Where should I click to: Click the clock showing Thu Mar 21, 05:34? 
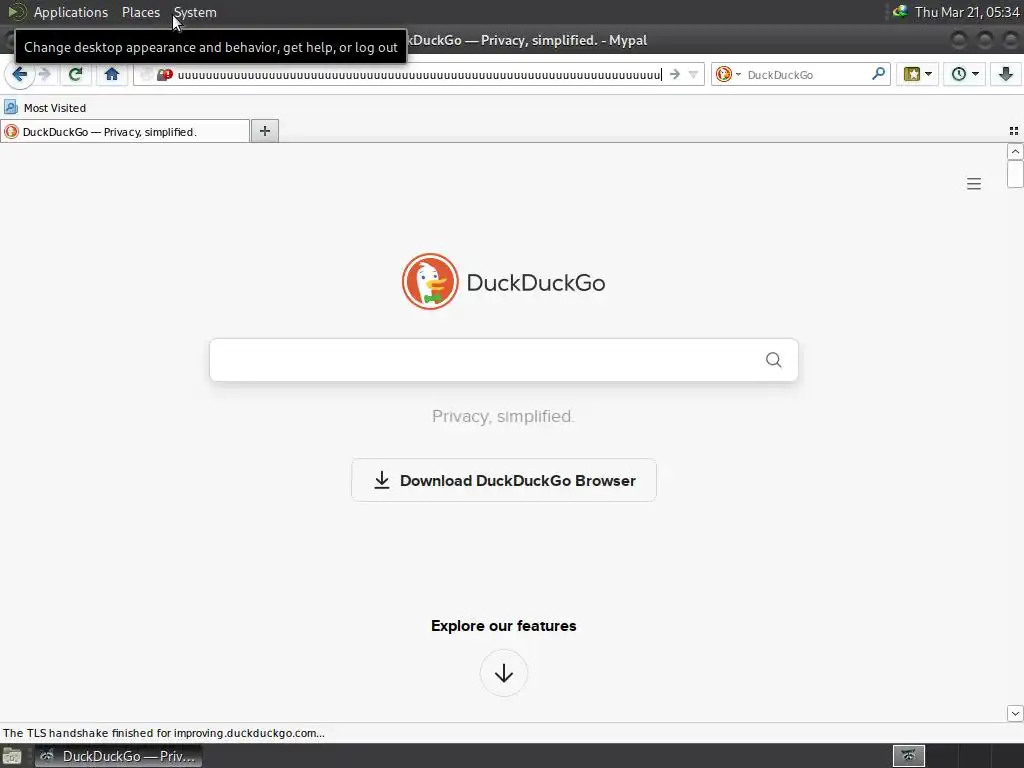pos(967,12)
